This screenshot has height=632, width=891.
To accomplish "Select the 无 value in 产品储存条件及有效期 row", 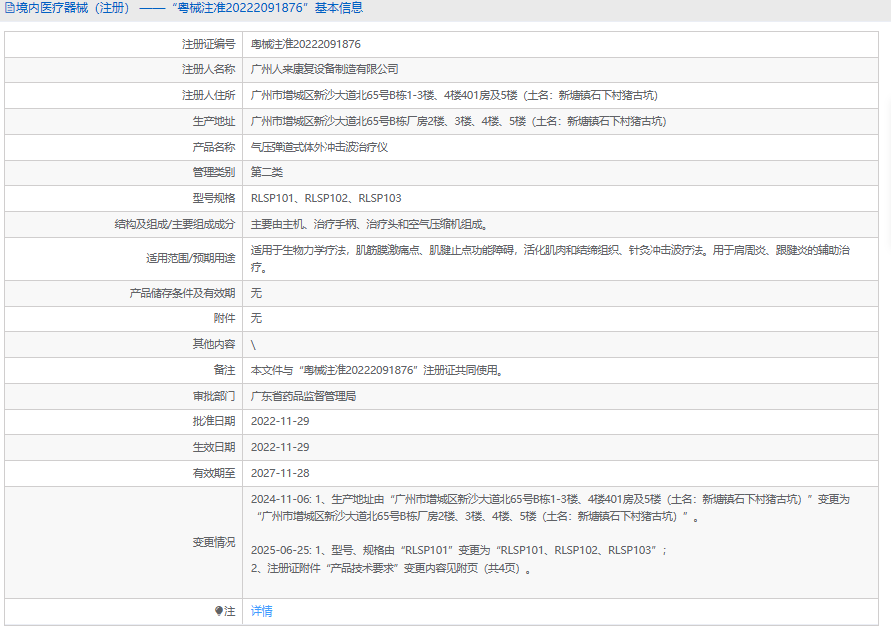I will tap(256, 293).
